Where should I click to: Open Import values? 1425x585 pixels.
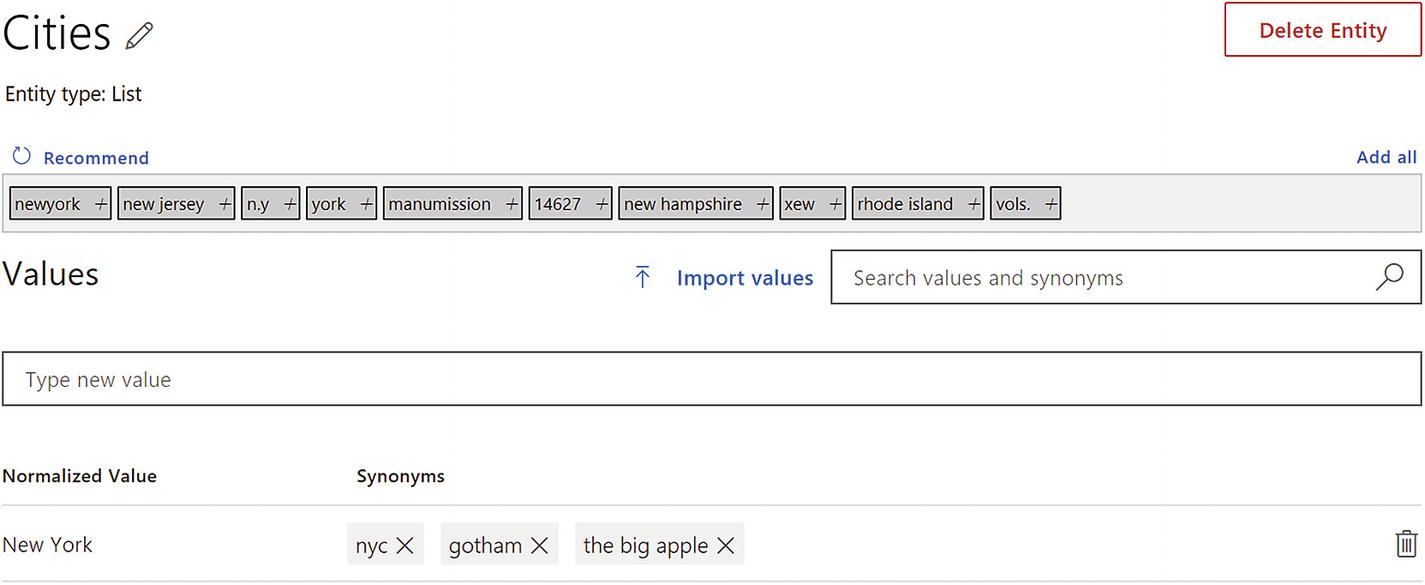click(744, 278)
